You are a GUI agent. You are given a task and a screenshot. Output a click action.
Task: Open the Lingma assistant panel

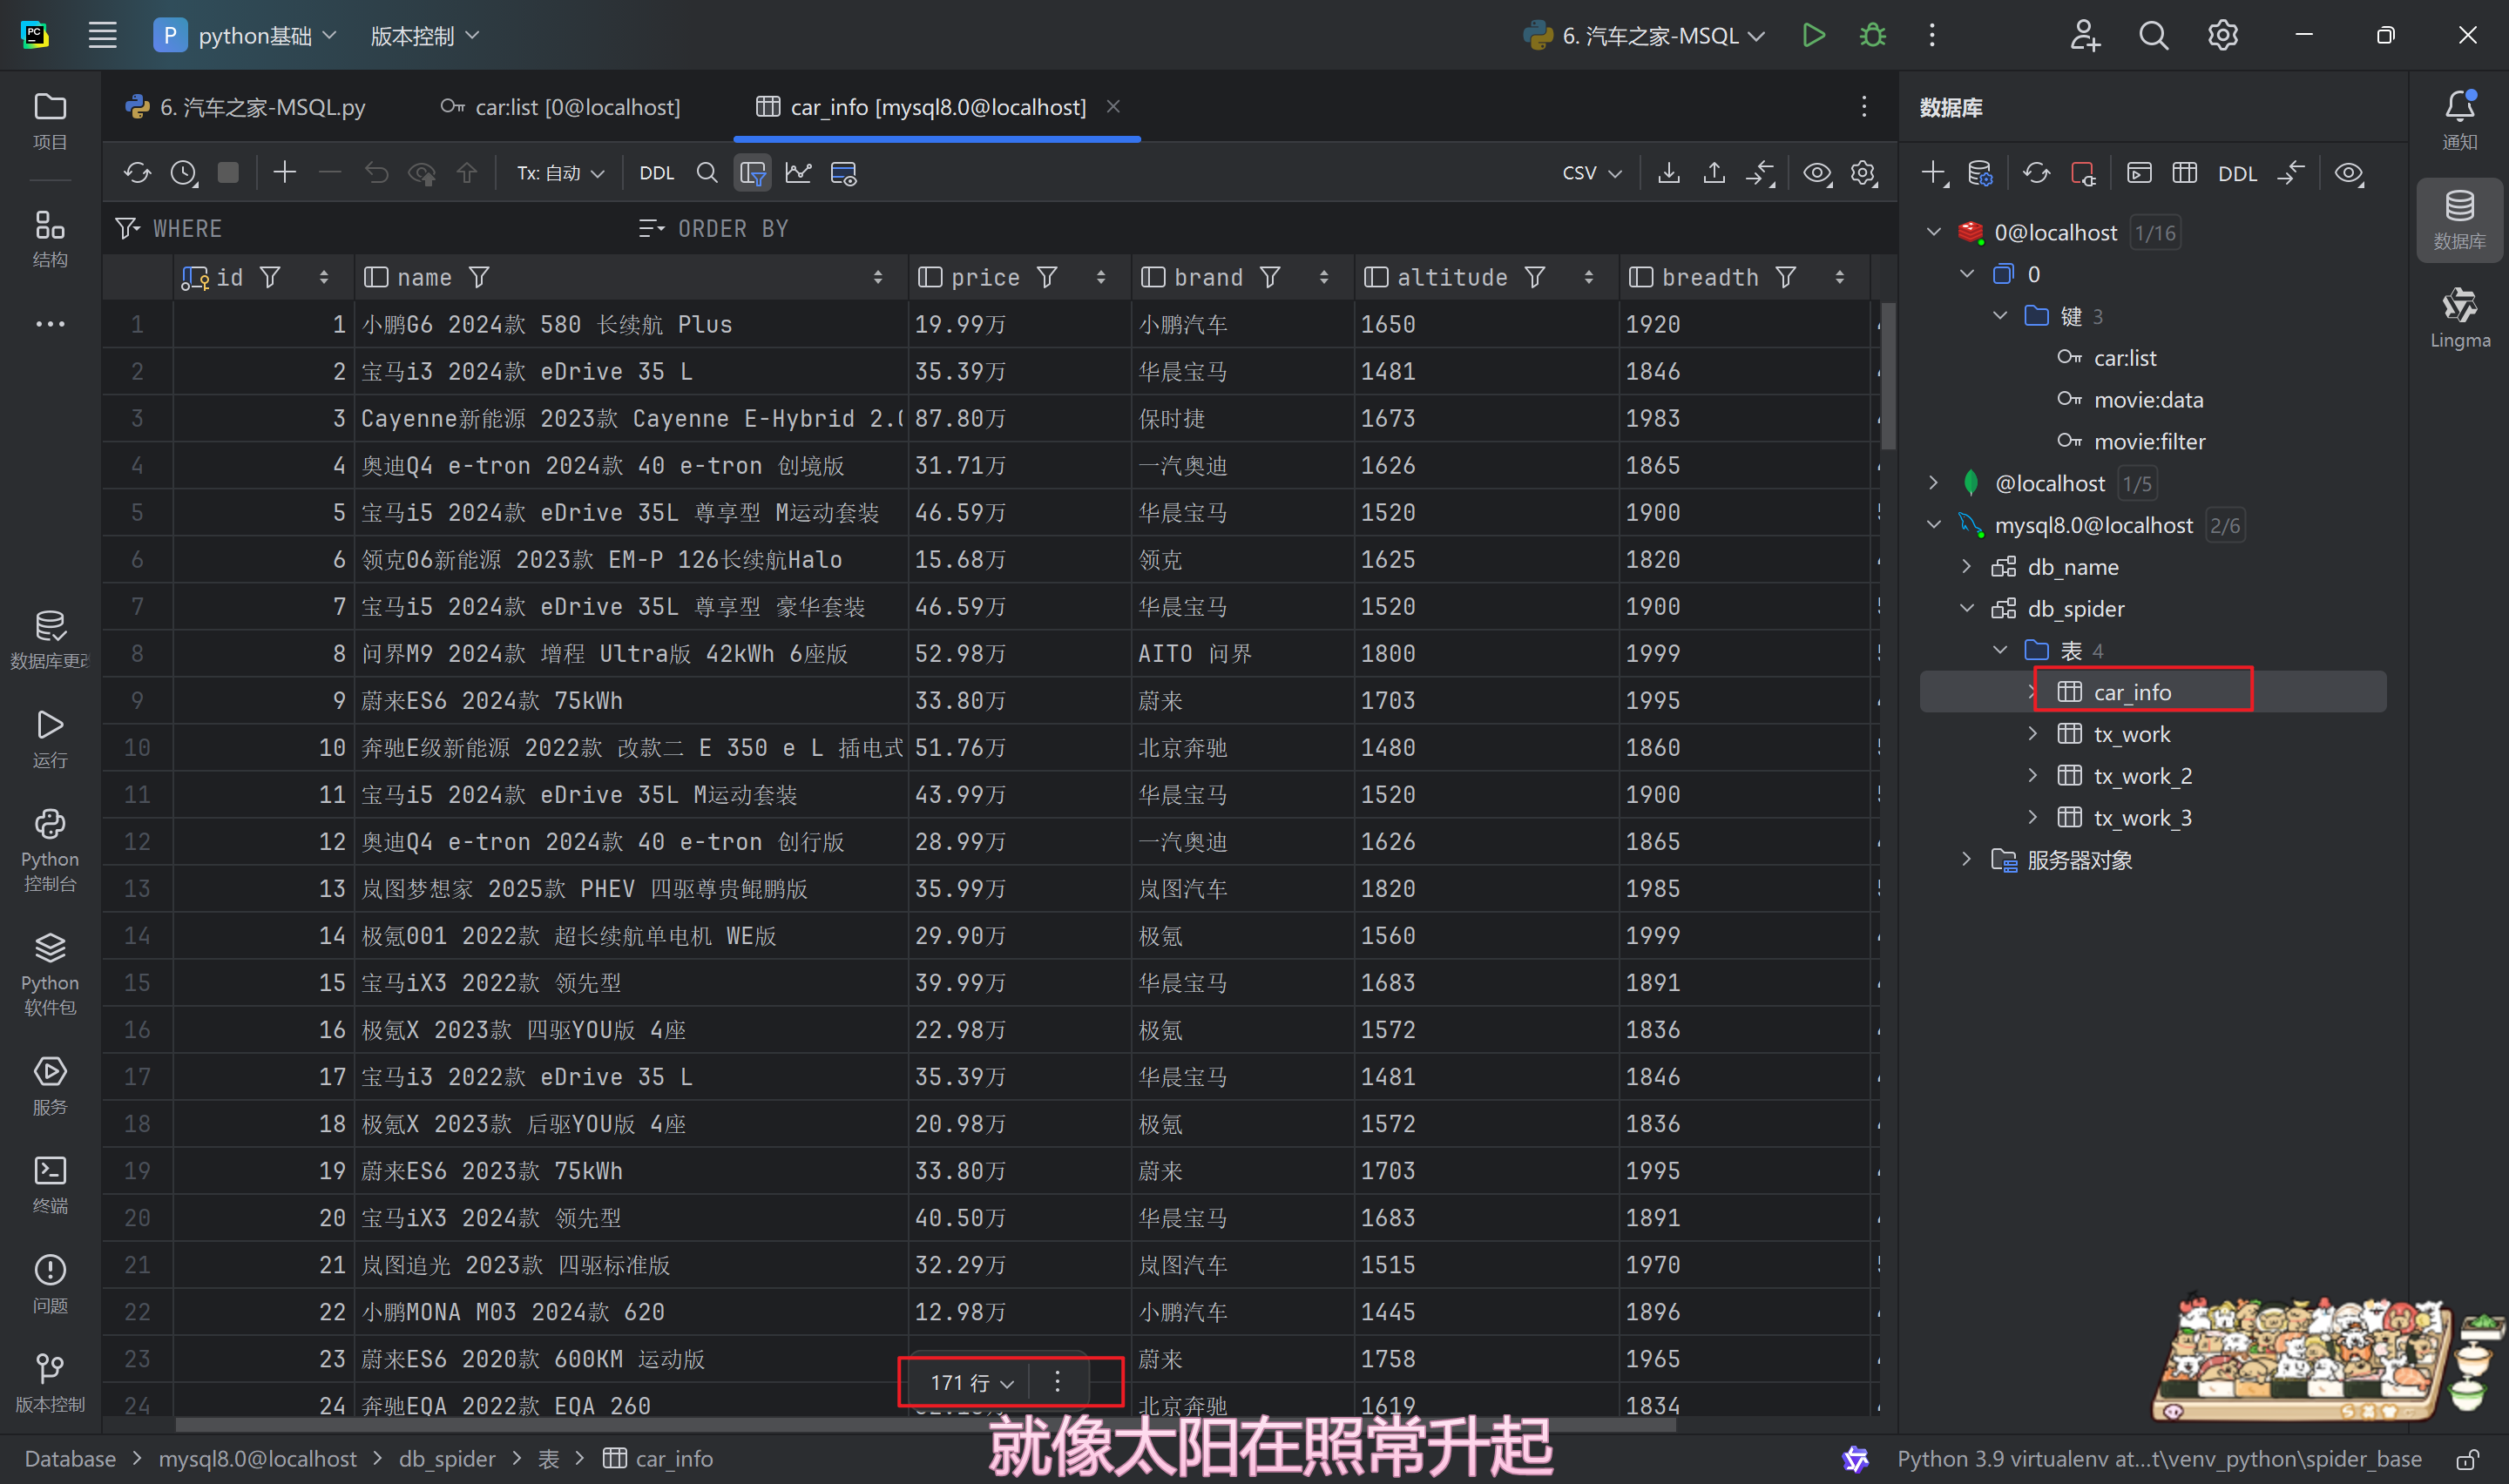click(x=2459, y=317)
